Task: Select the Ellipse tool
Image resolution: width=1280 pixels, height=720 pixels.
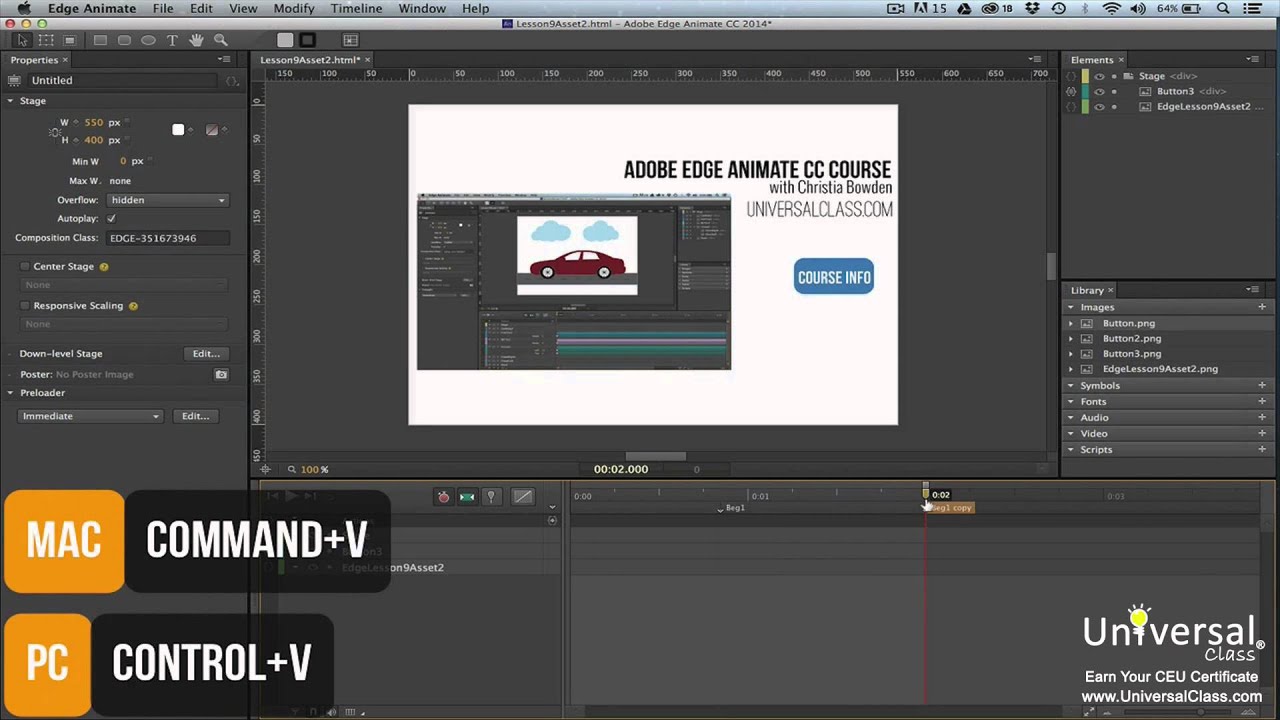Action: click(148, 40)
